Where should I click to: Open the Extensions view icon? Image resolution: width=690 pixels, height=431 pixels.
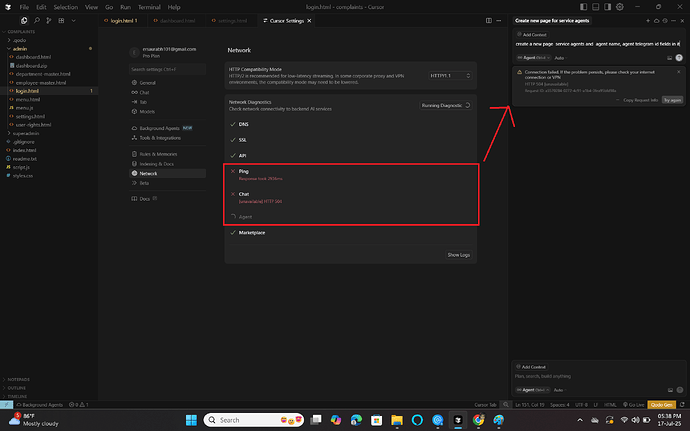pyautogui.click(x=61, y=21)
